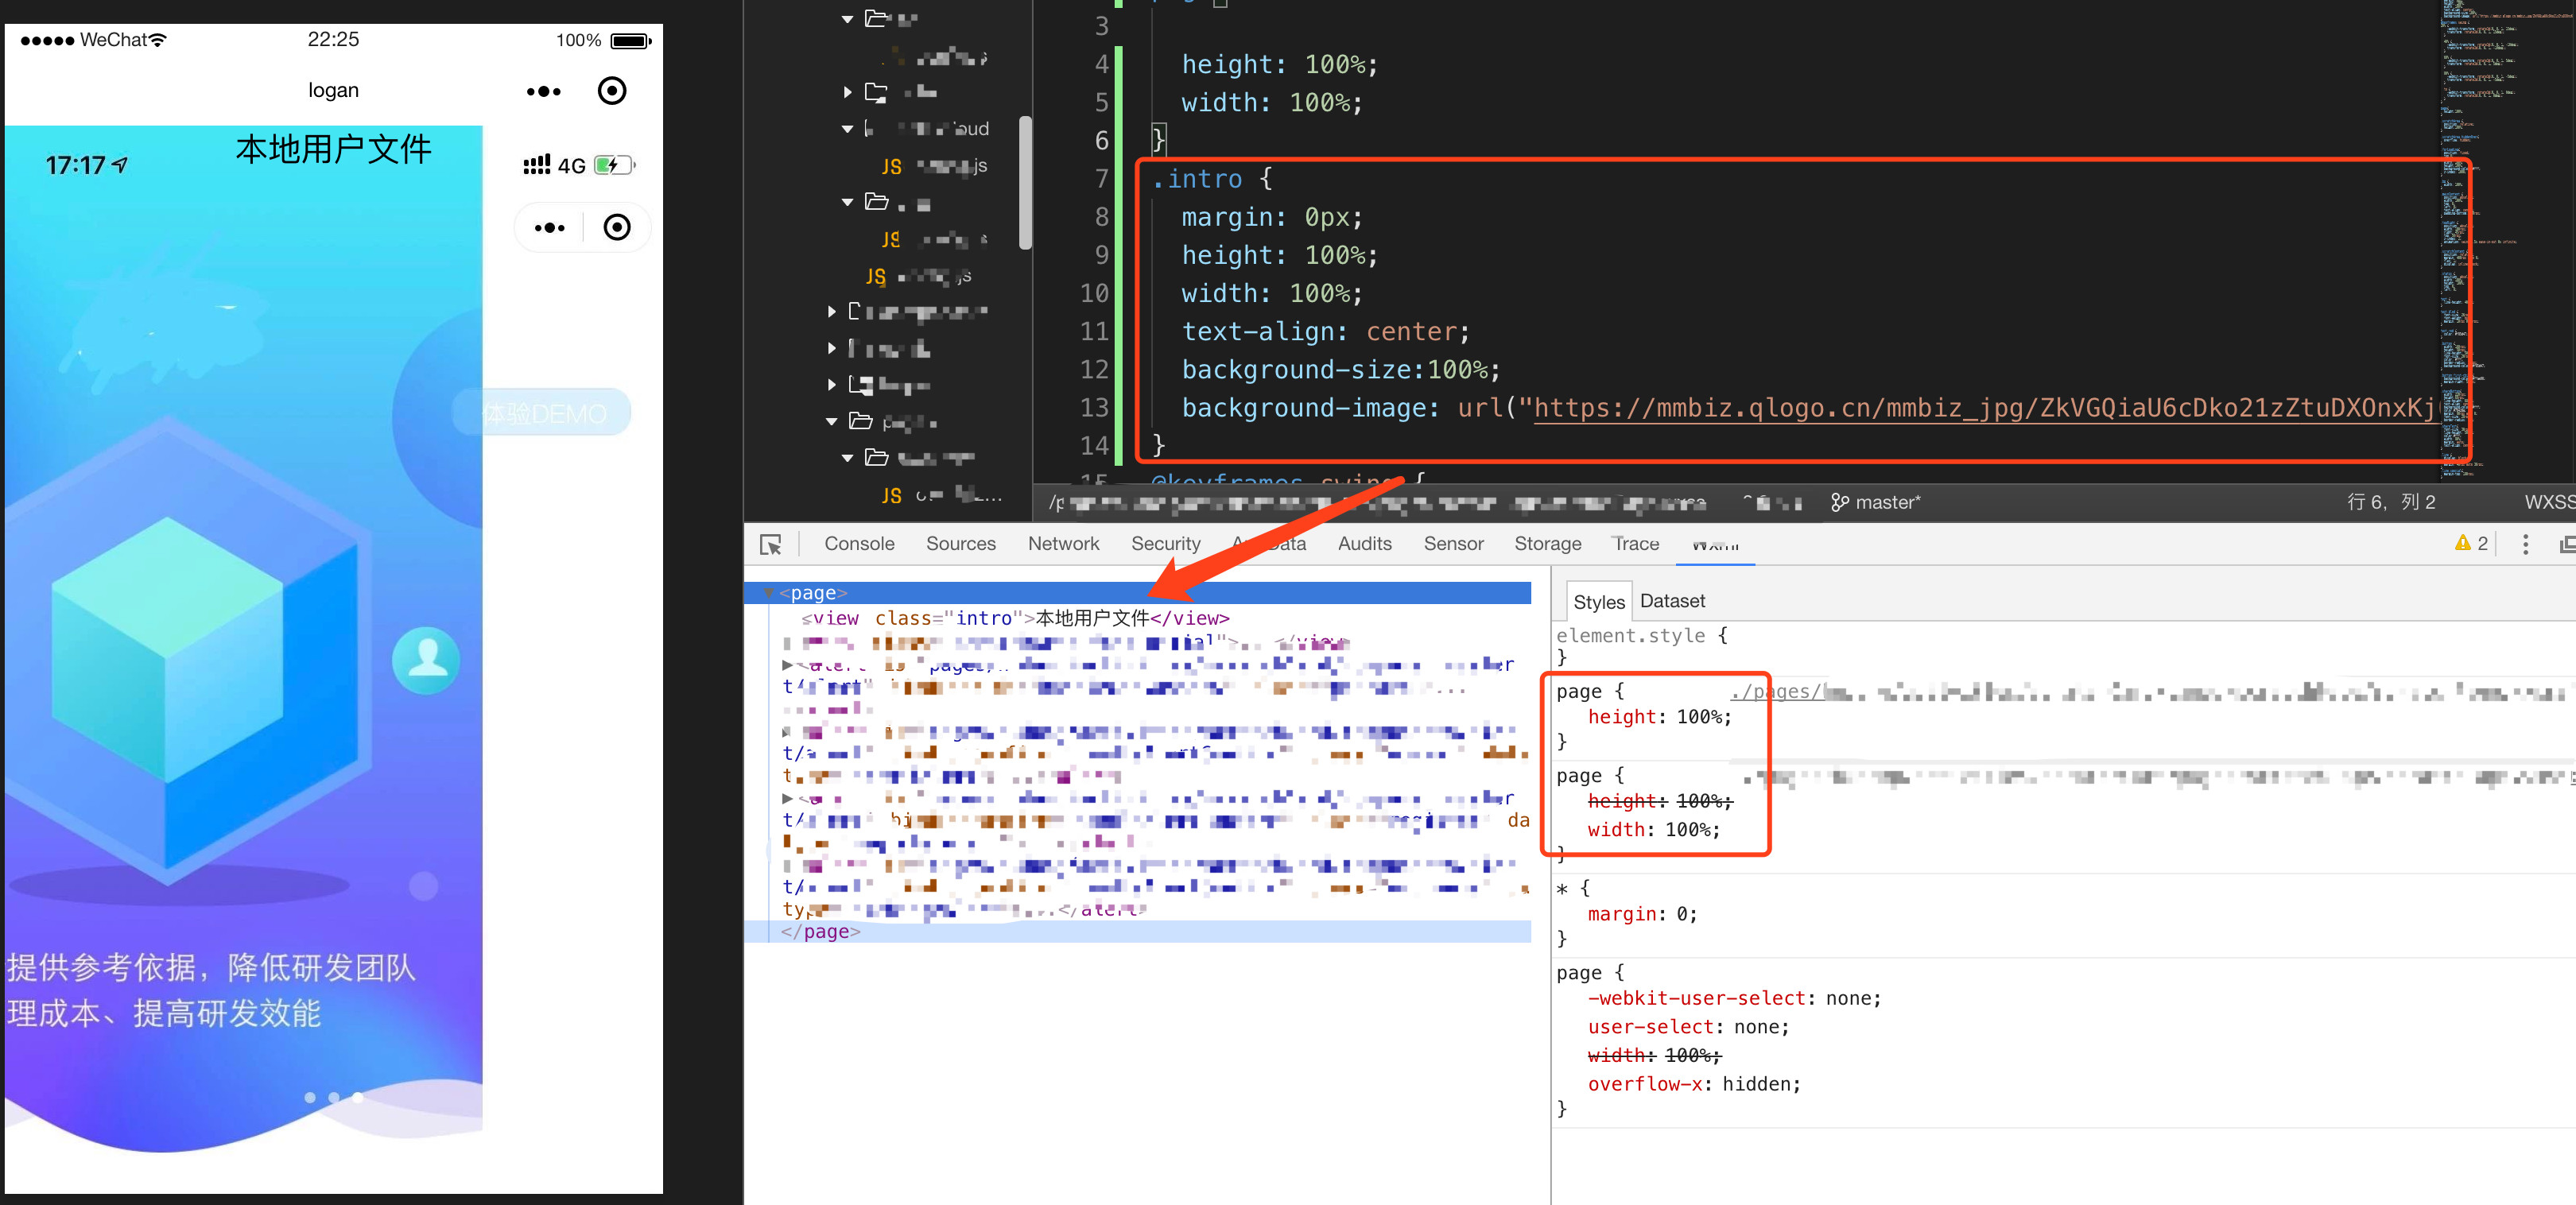Click the 'overflow-x: hidden' property

1693,1084
